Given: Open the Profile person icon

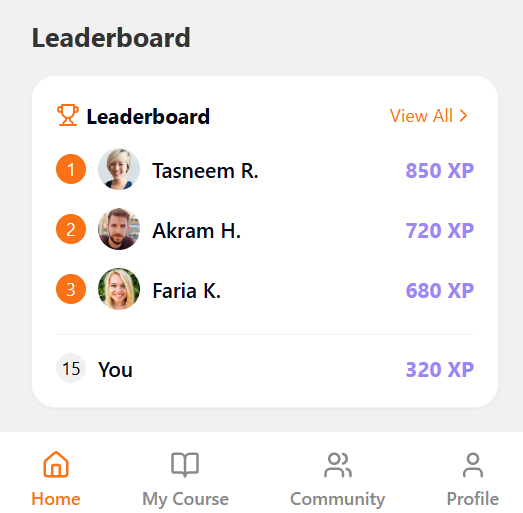Looking at the screenshot, I should coord(473,465).
